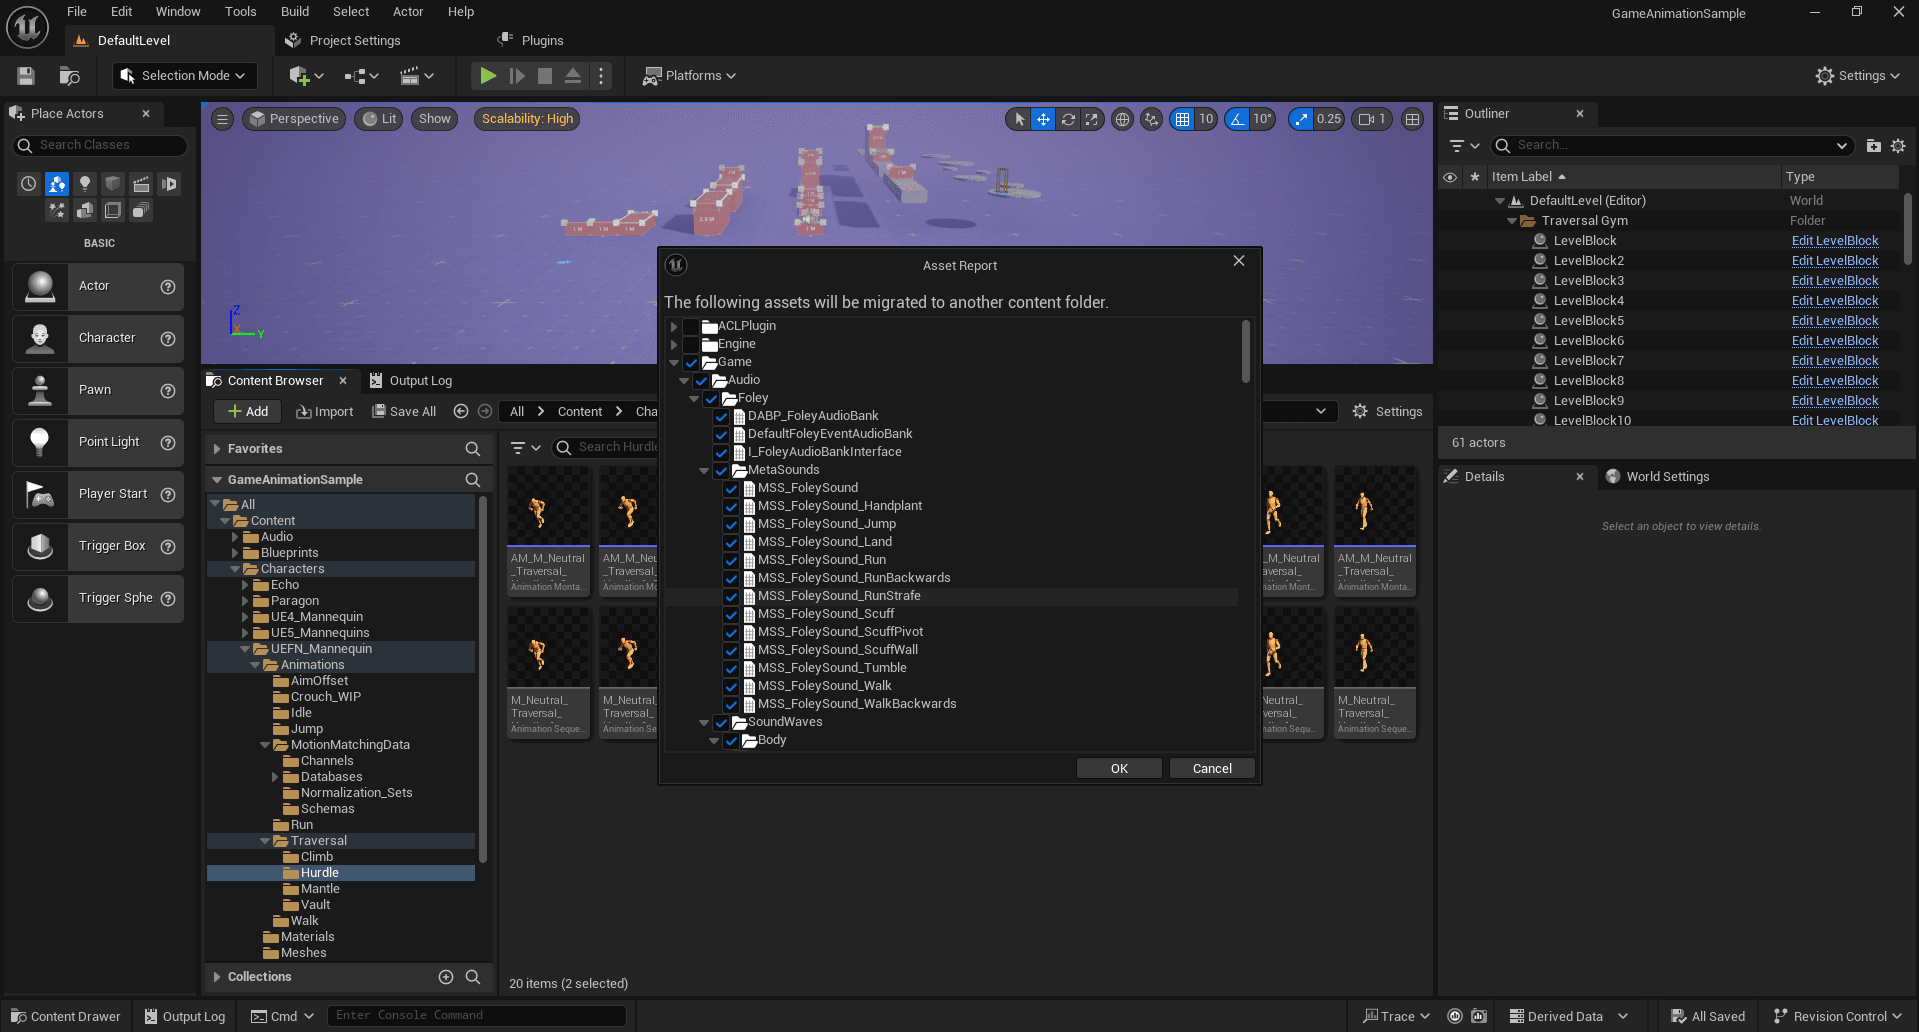Click the Asset Report vertical scrollbar

(x=1245, y=351)
